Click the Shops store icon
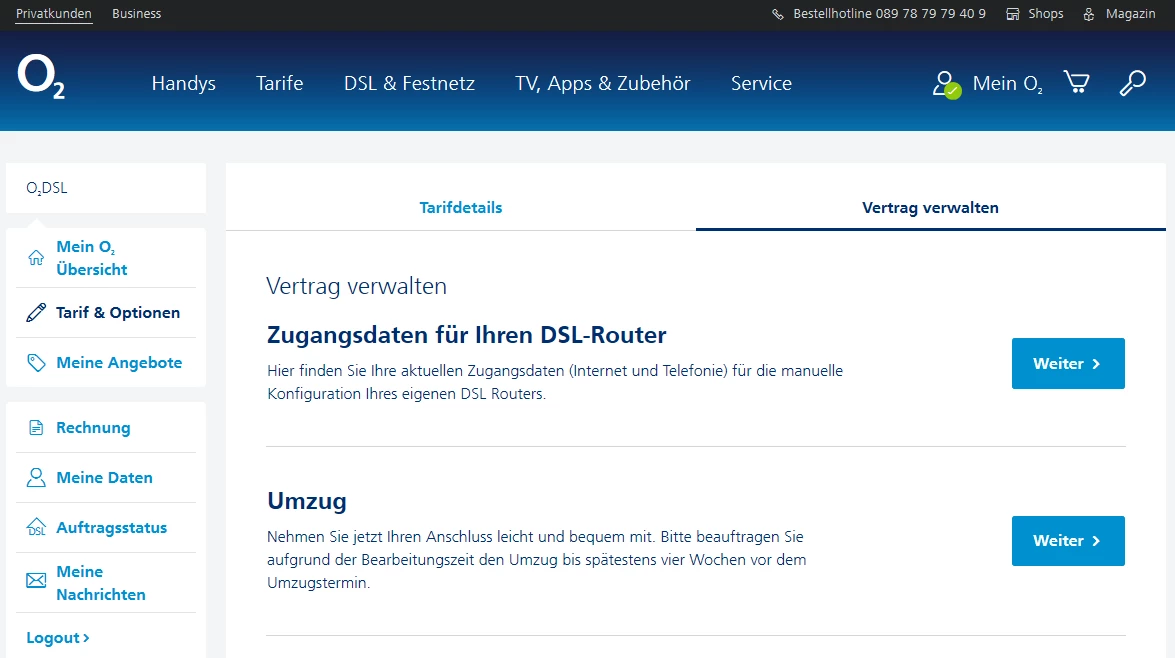 pos(1012,14)
